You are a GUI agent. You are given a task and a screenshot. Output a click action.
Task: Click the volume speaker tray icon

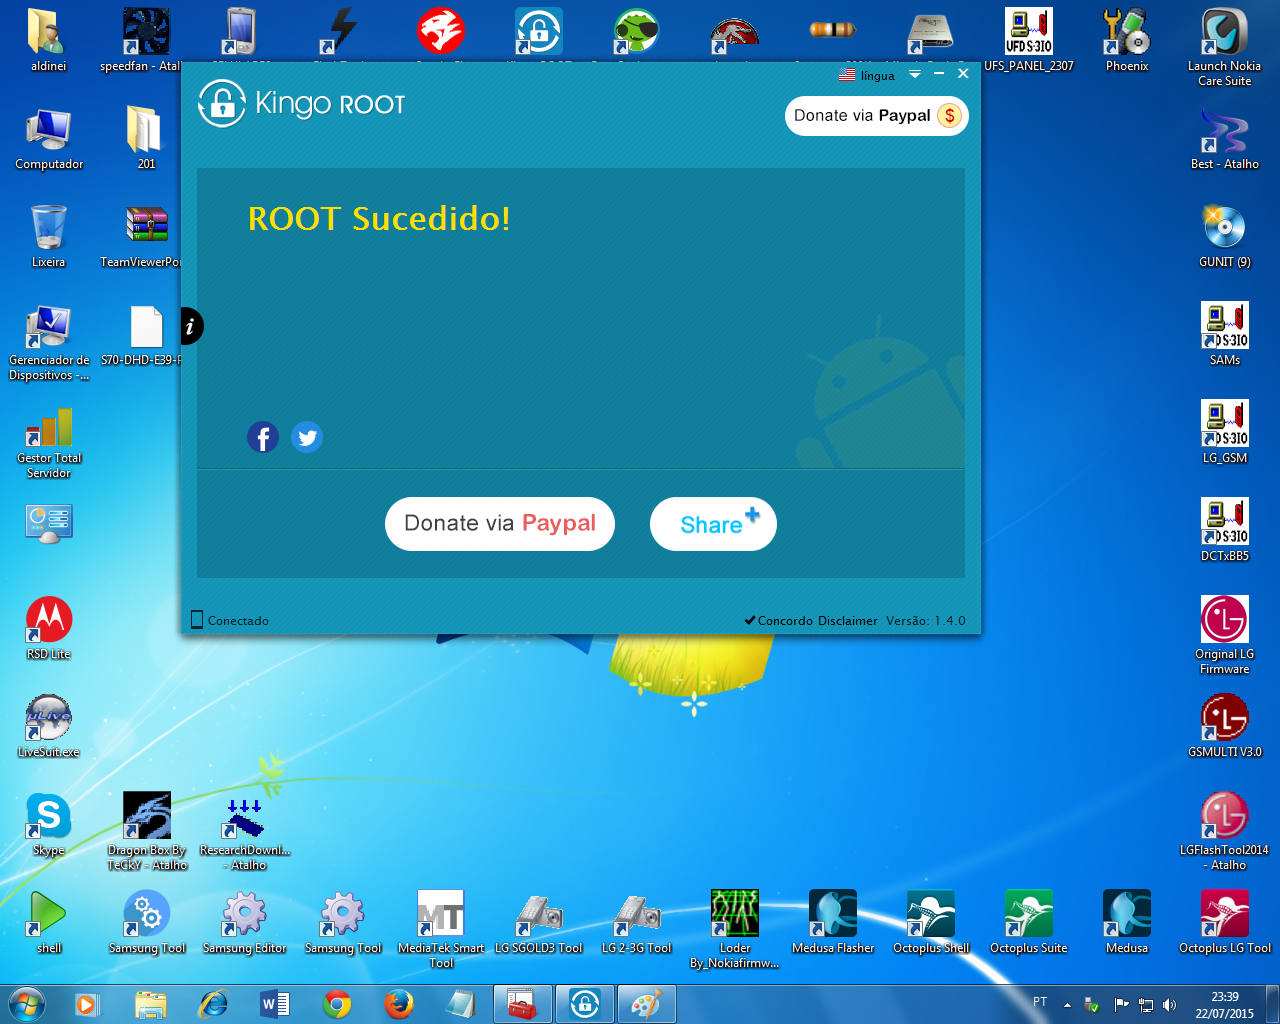1170,1004
